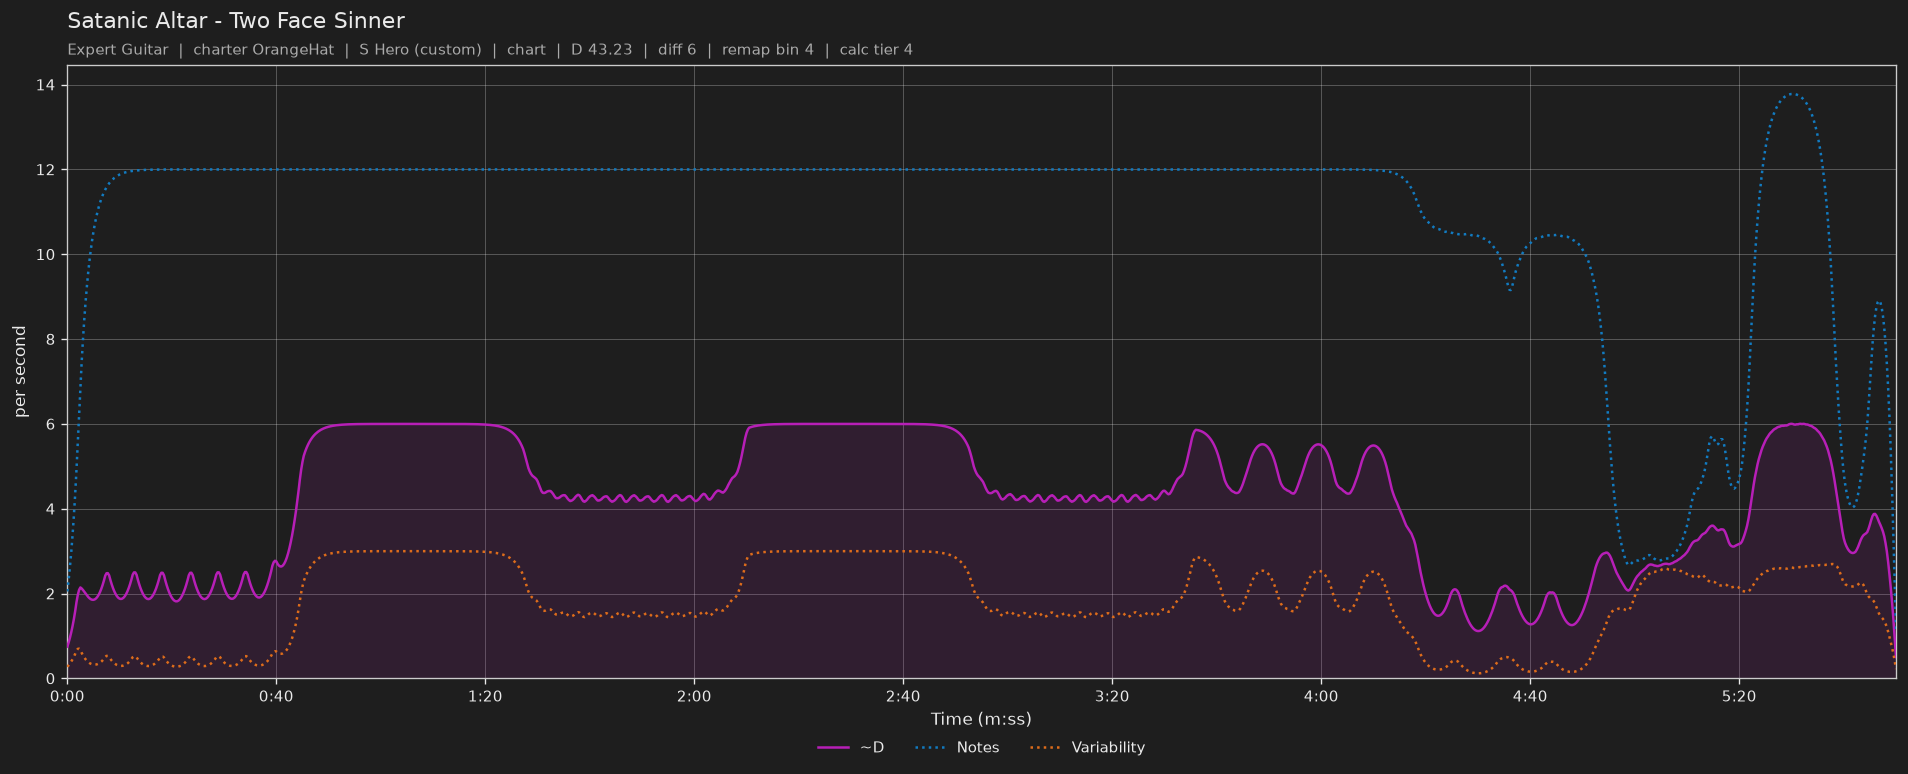Click the "3:20" x-axis tick label
The height and width of the screenshot is (774, 1908).
point(1112,696)
